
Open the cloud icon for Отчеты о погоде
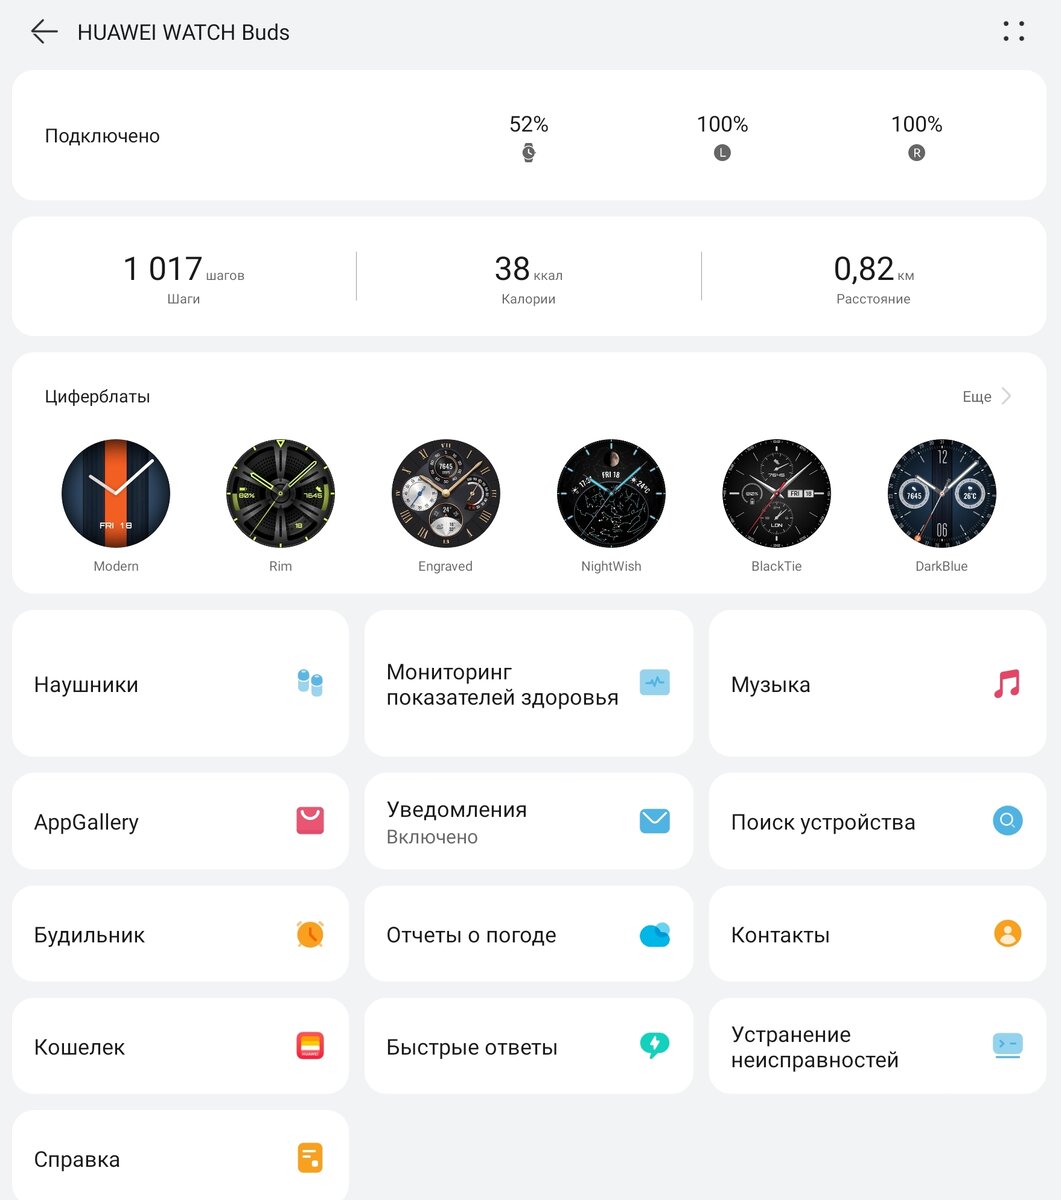point(654,934)
